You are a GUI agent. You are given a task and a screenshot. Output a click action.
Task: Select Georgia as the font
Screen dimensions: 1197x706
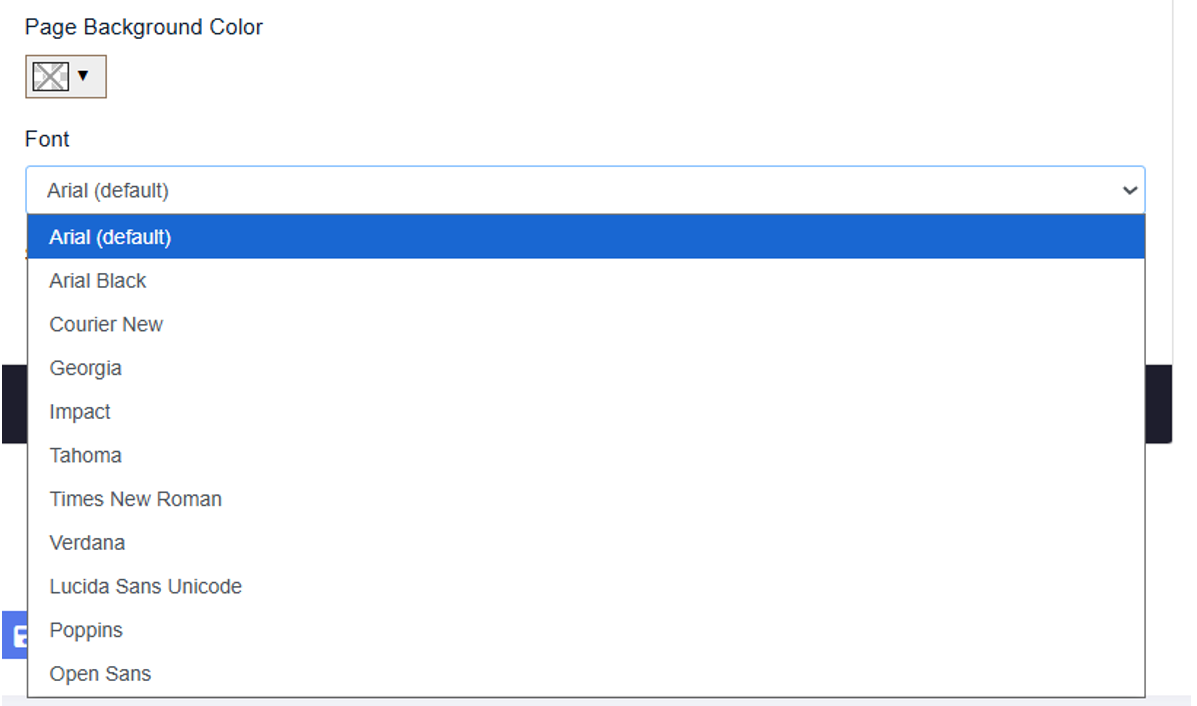86,368
